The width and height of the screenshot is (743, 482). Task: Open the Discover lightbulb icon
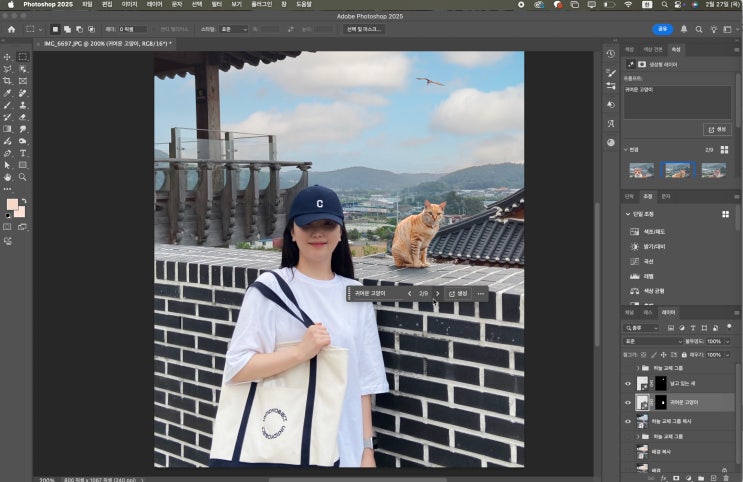[x=714, y=29]
